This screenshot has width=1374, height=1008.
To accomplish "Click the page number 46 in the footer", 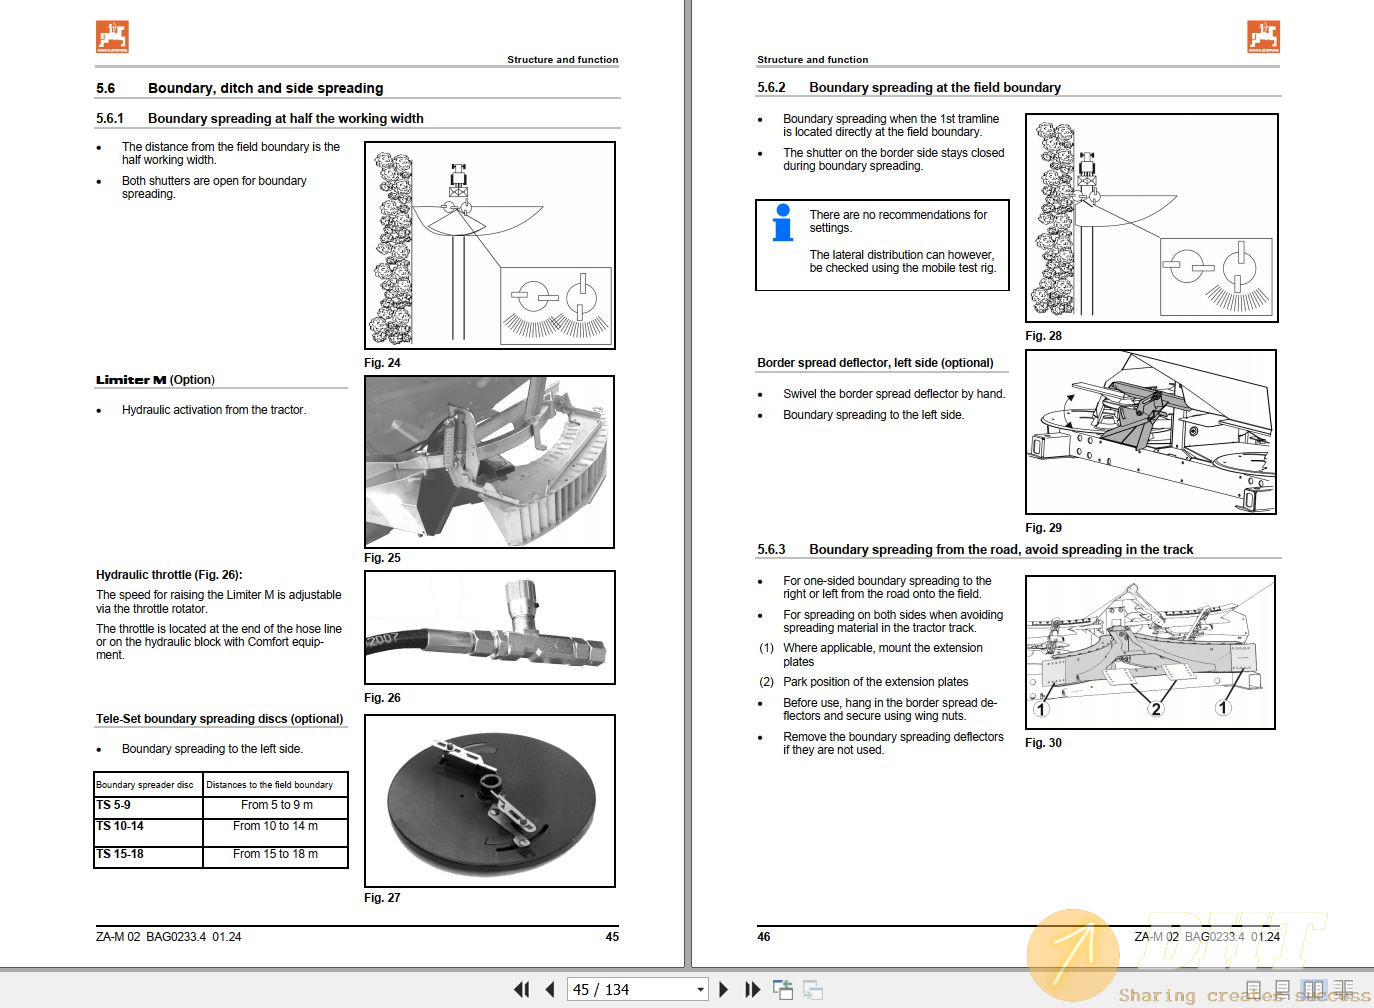I will (764, 937).
